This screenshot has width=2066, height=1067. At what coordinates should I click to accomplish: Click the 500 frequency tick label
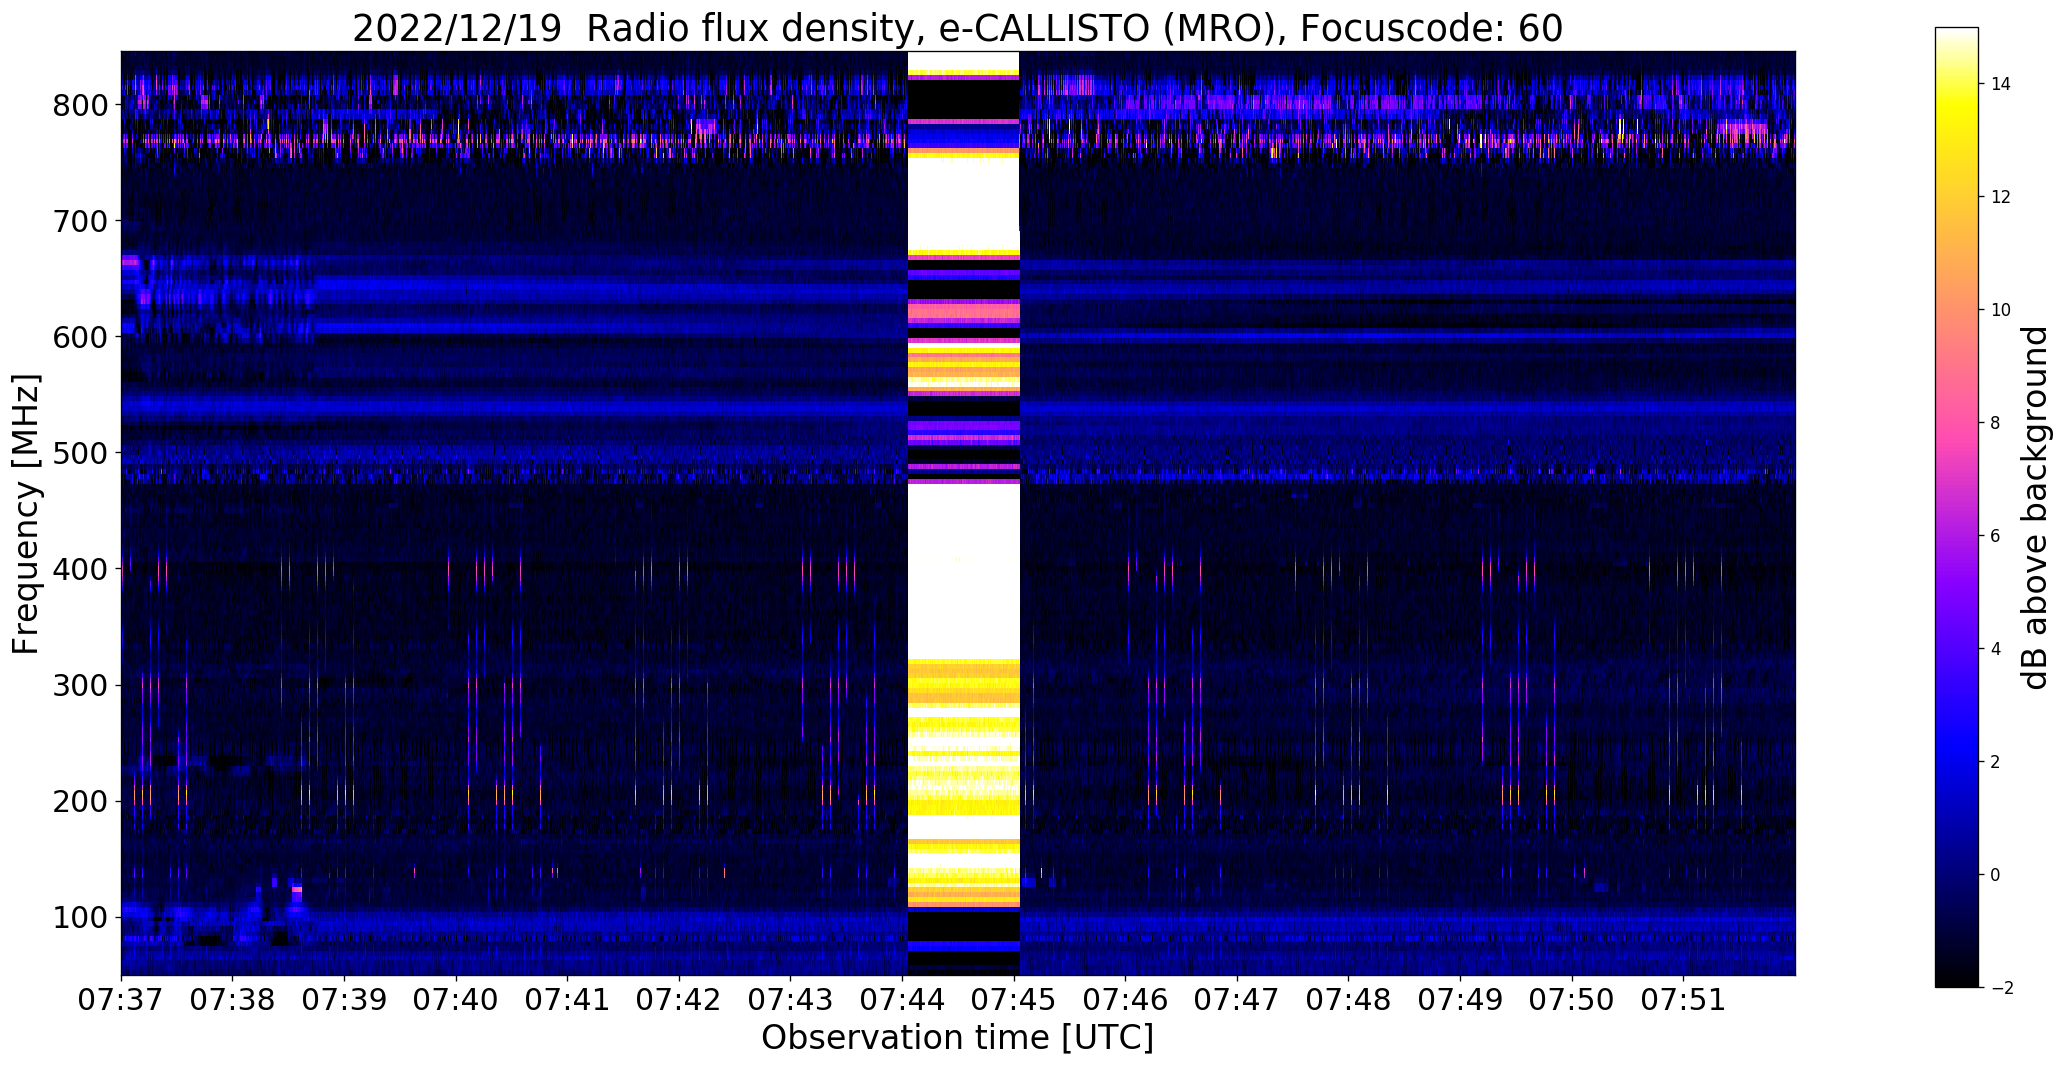81,453
